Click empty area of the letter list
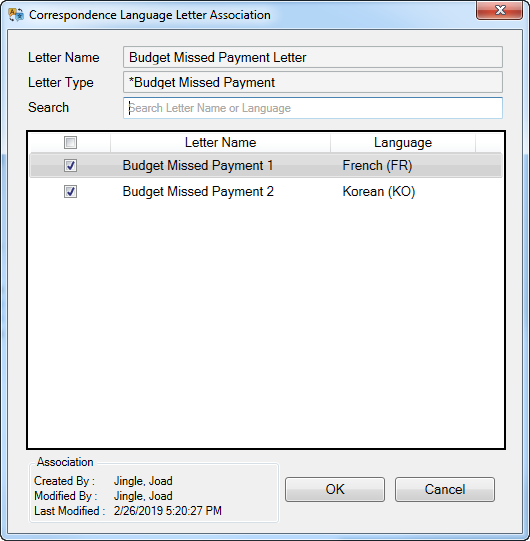Image resolution: width=530 pixels, height=541 pixels. tap(266, 324)
